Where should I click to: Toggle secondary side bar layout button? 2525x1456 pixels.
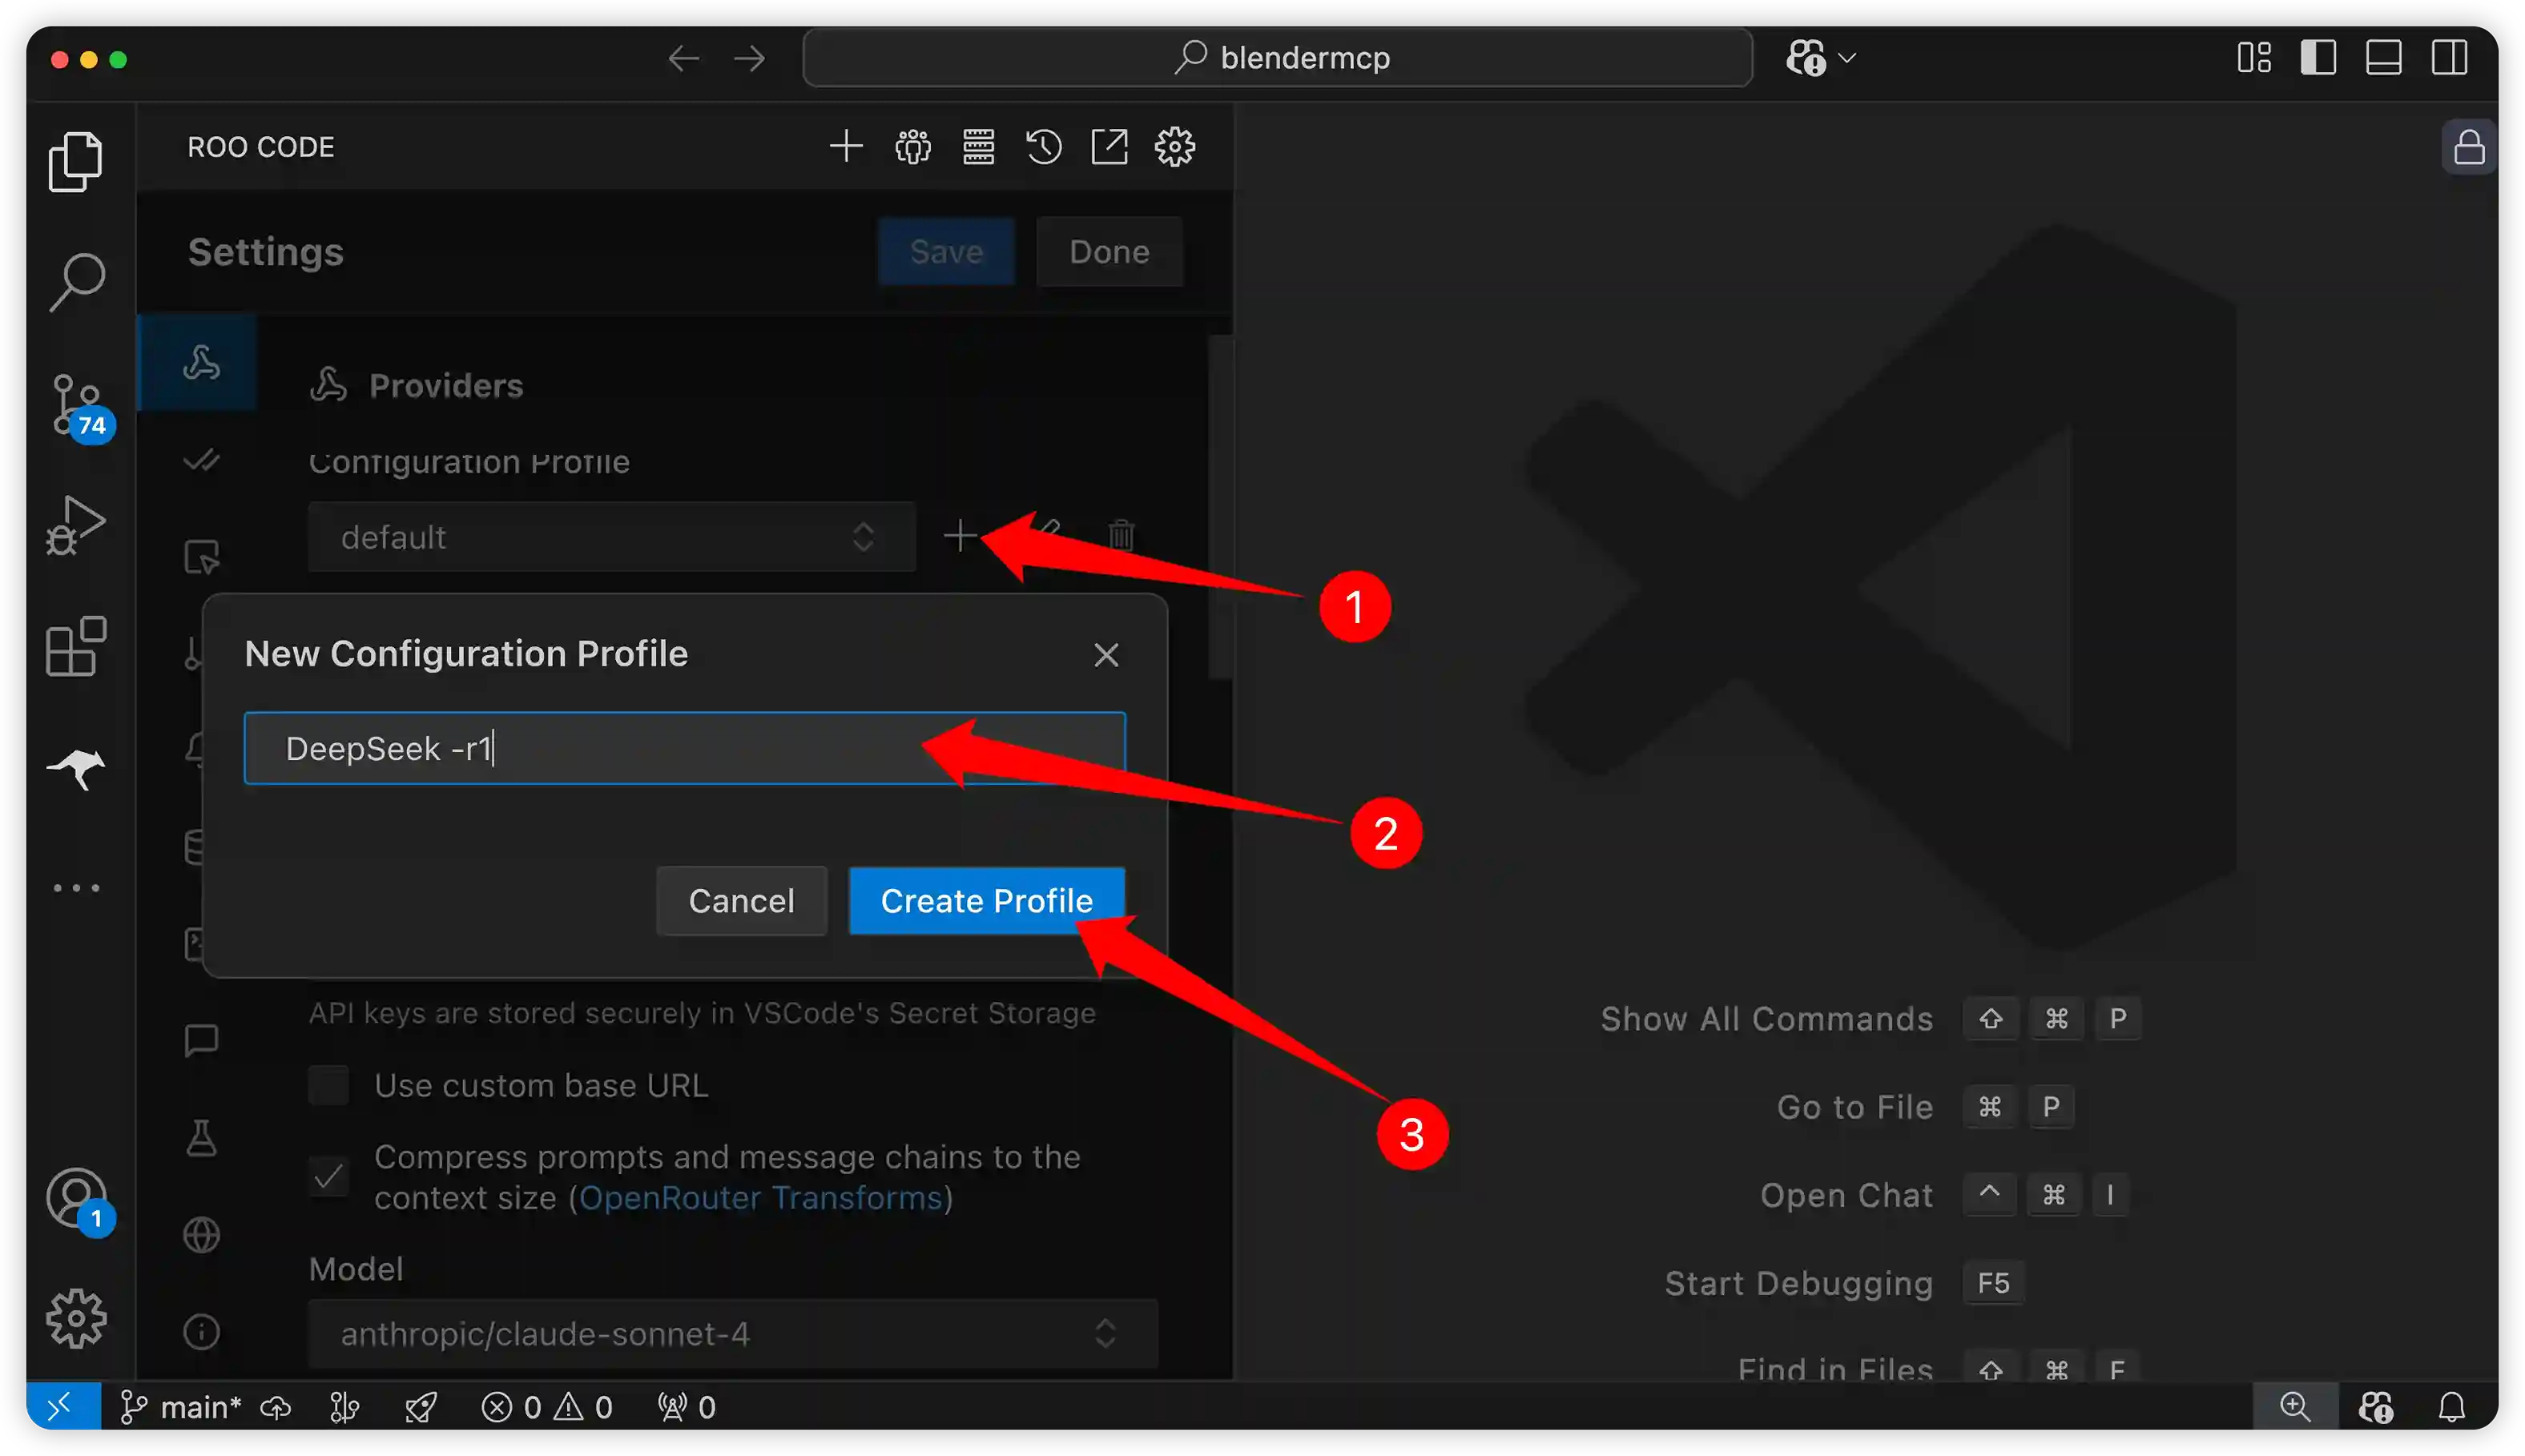pos(2449,58)
